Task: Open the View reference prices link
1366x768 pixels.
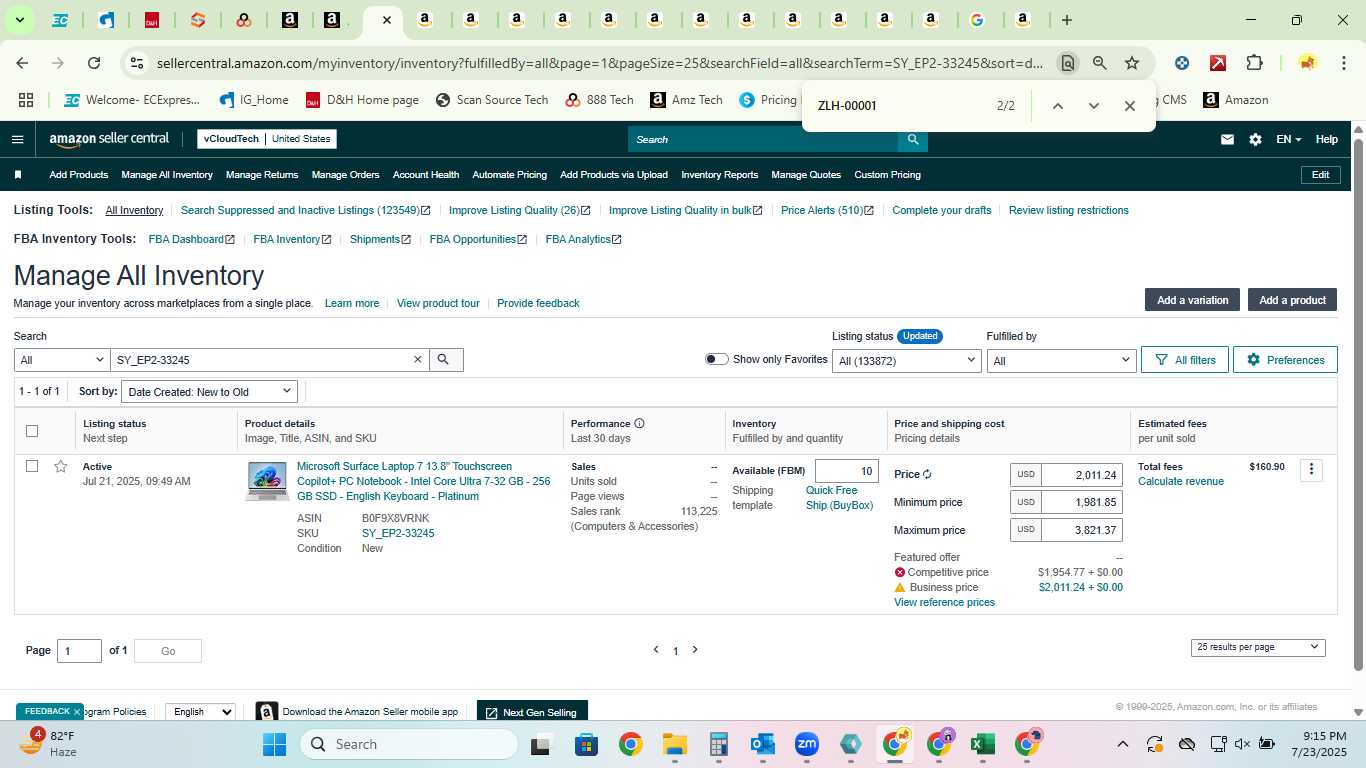Action: tap(944, 602)
